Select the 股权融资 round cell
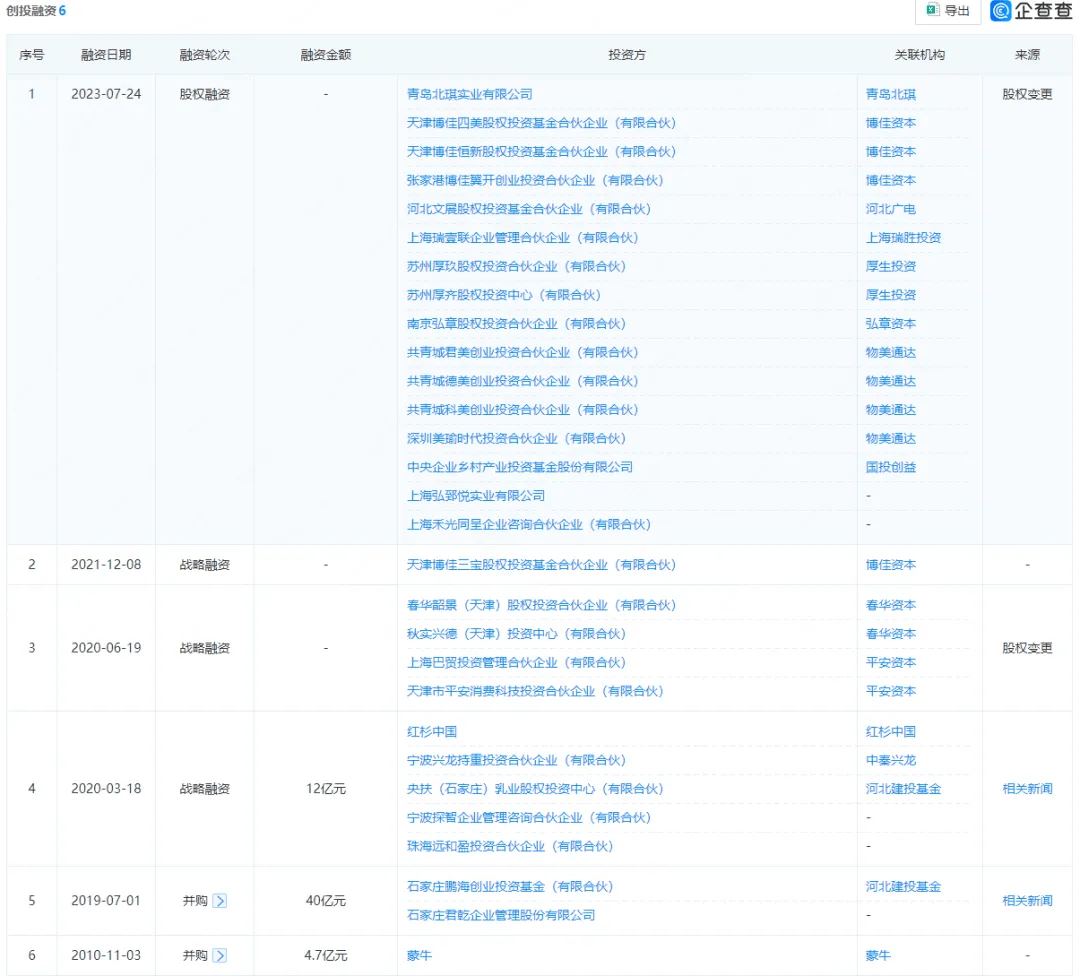This screenshot has height=976, width=1080. click(x=205, y=94)
